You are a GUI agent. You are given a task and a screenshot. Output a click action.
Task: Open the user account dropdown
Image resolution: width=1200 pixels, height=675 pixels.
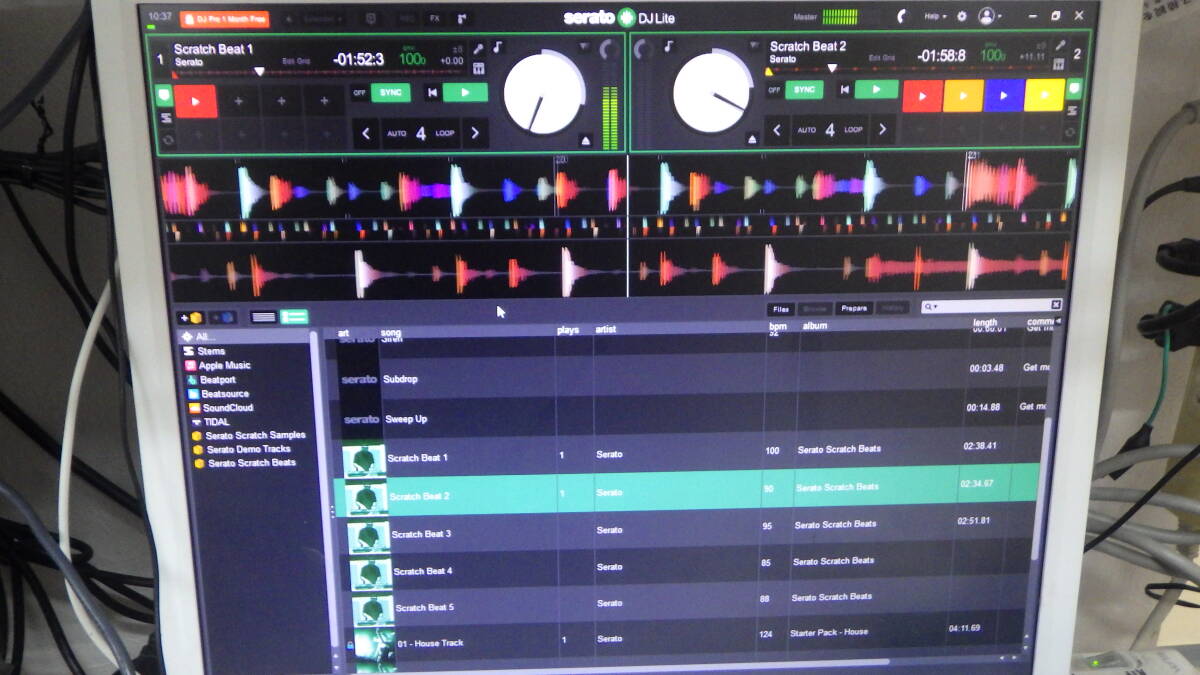tap(990, 16)
